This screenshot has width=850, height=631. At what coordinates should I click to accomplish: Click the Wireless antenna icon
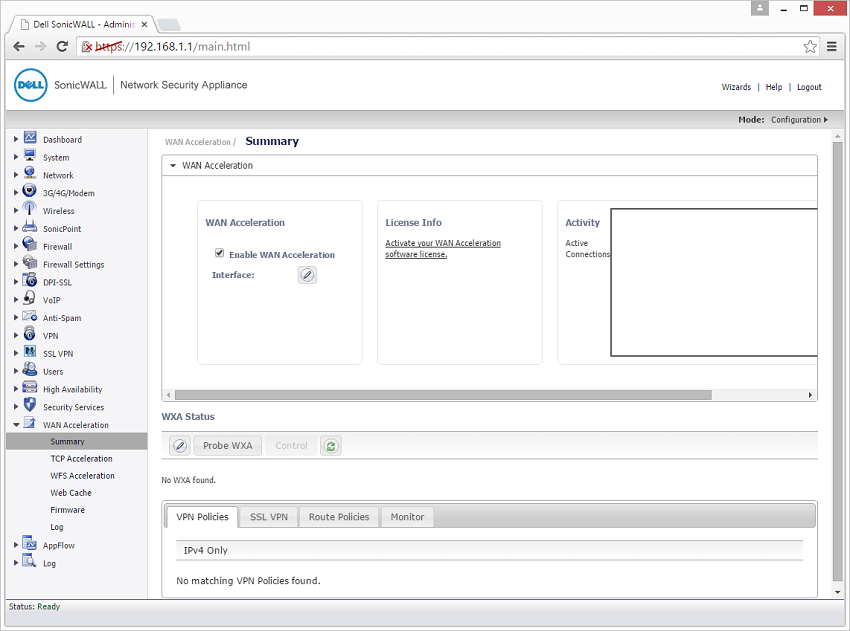point(30,209)
